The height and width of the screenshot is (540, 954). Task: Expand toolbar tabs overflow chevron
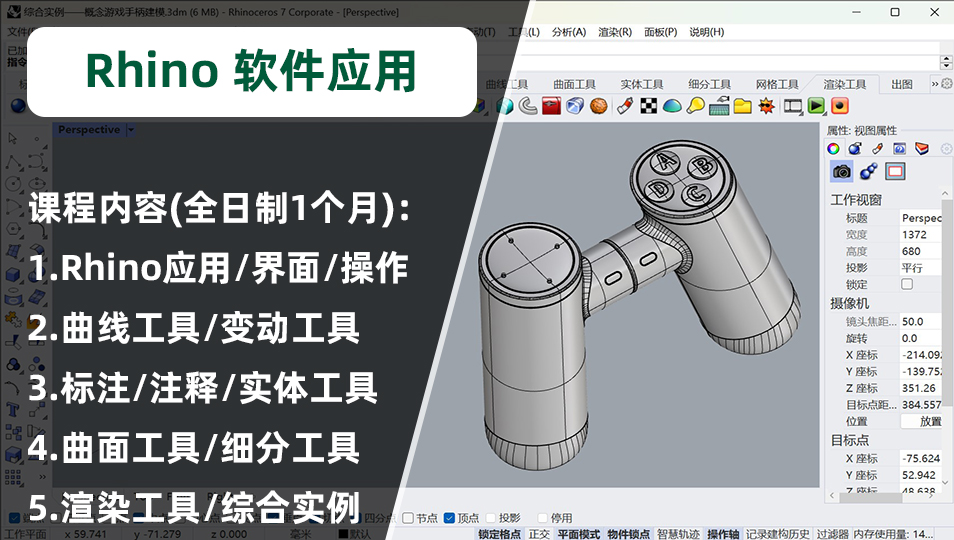[x=935, y=84]
